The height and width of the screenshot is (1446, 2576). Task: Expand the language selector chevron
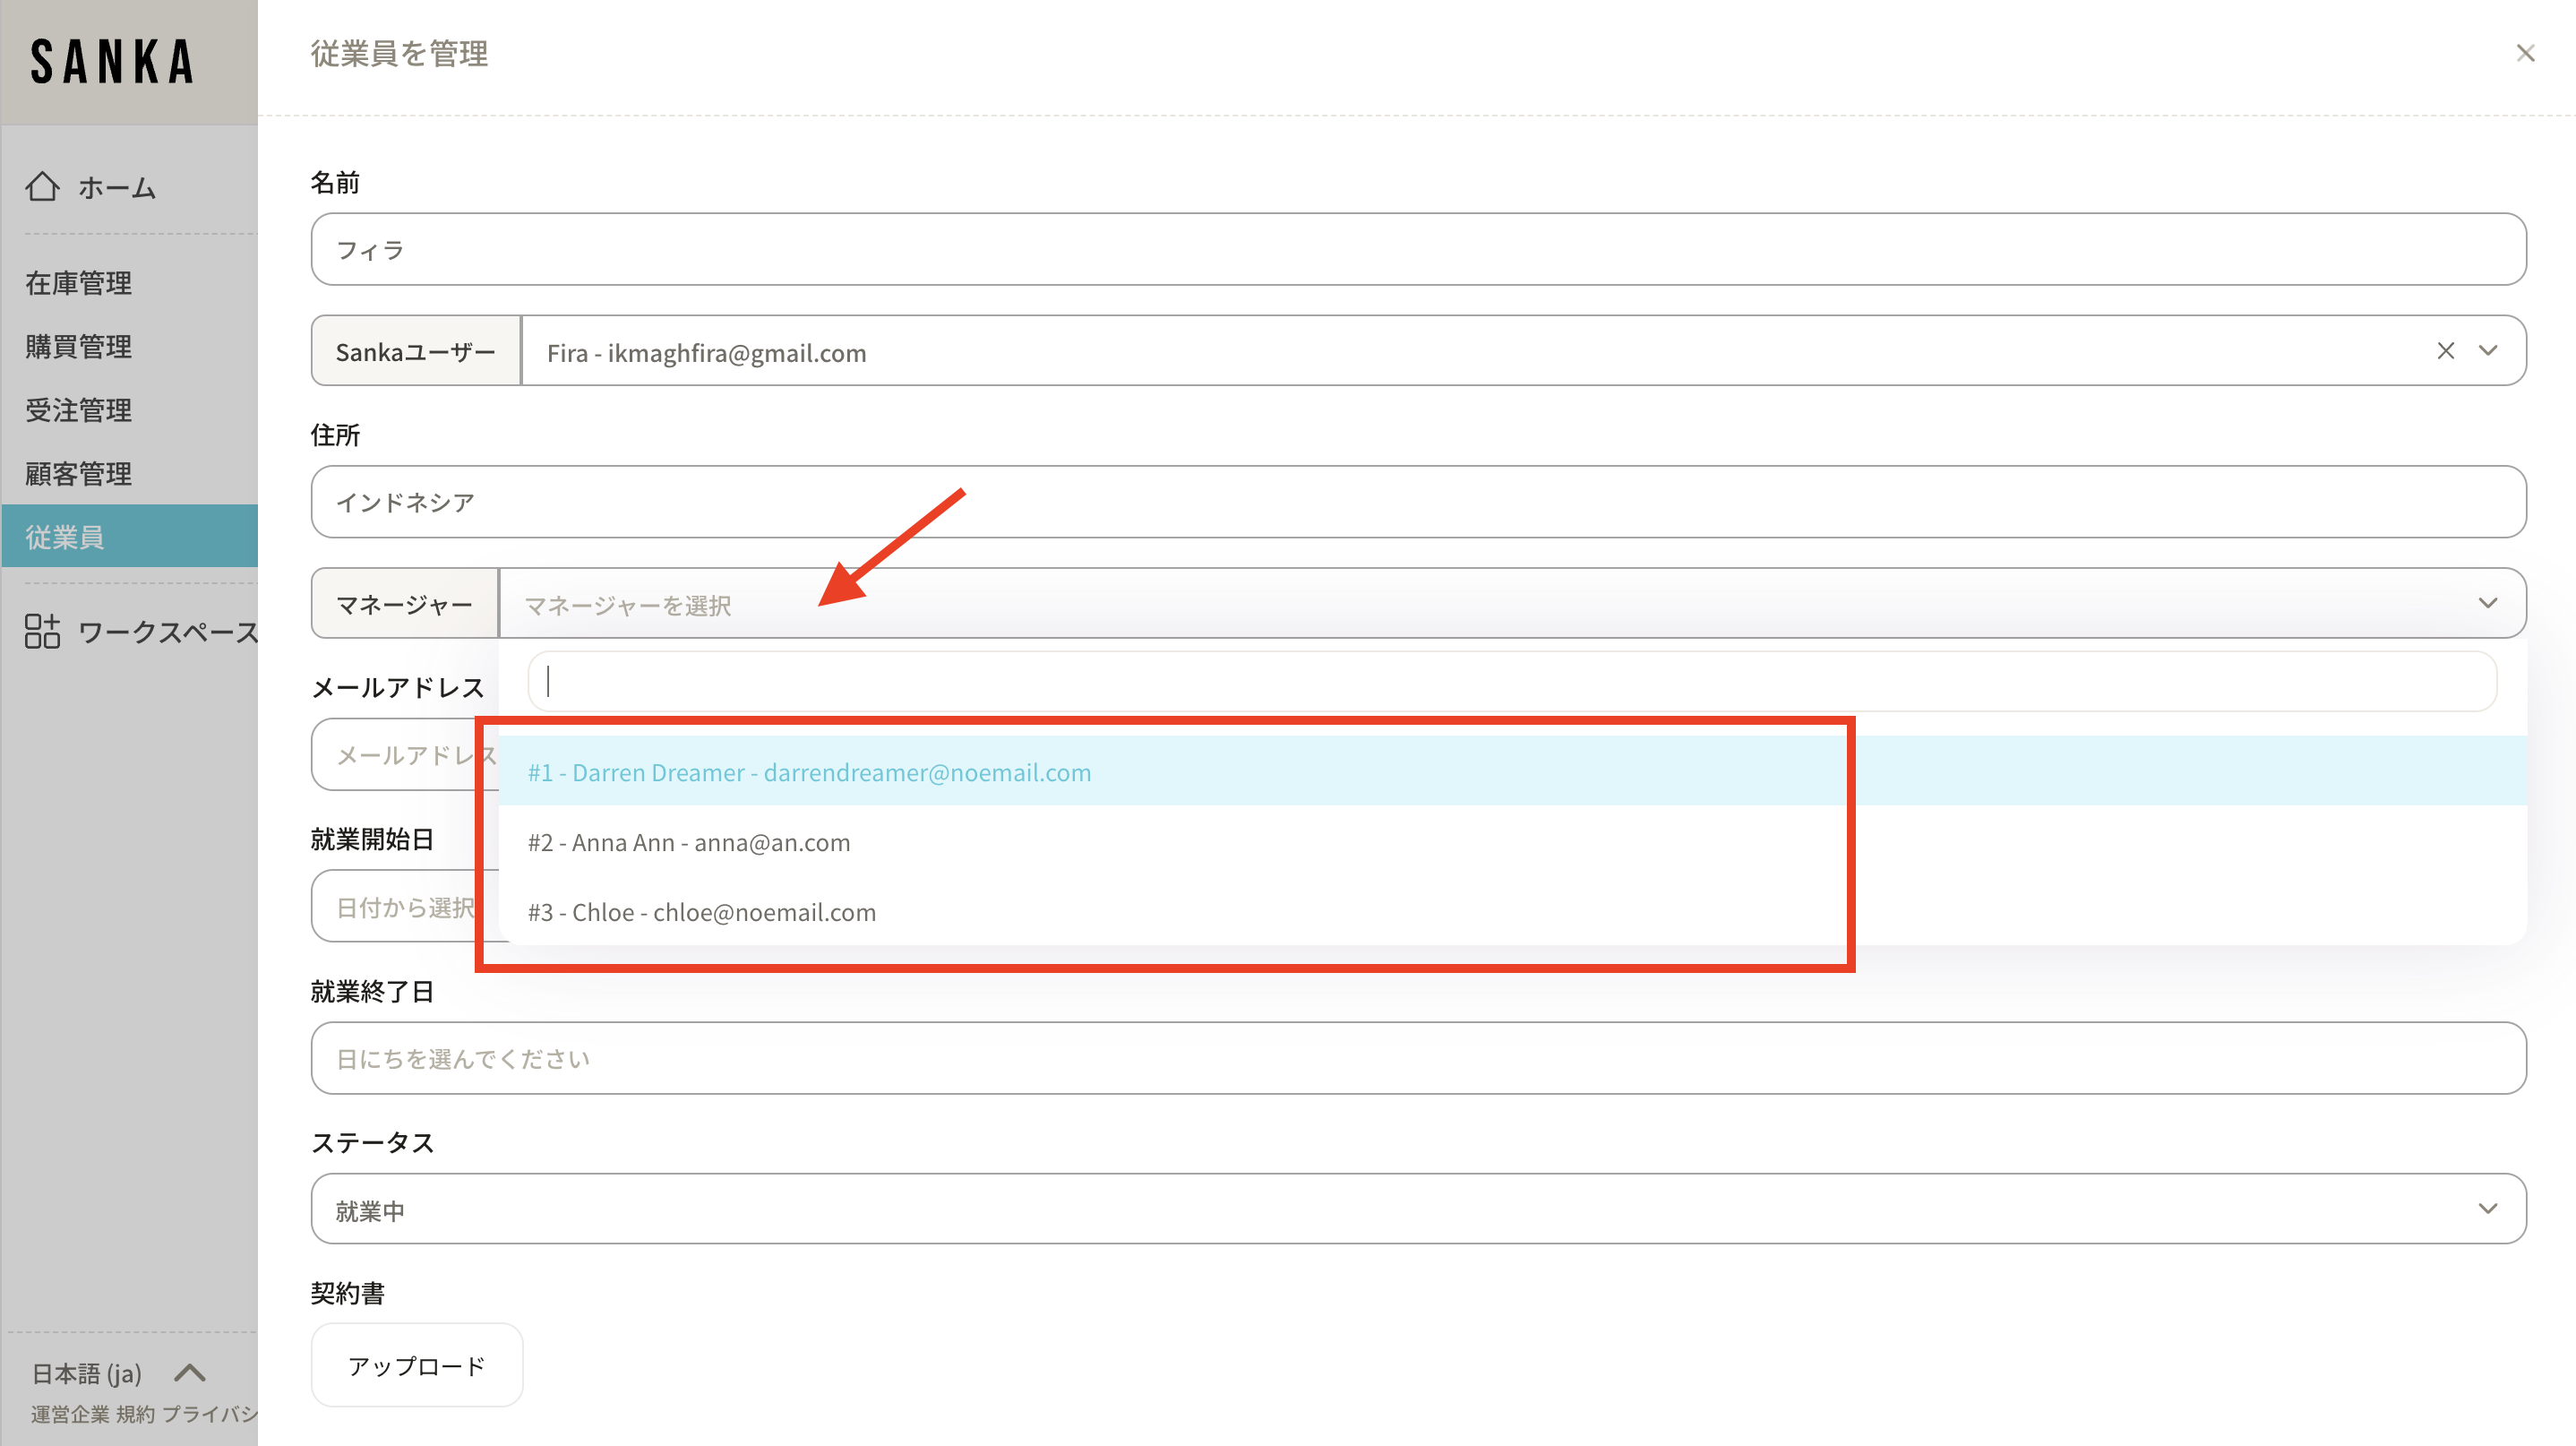[x=190, y=1373]
